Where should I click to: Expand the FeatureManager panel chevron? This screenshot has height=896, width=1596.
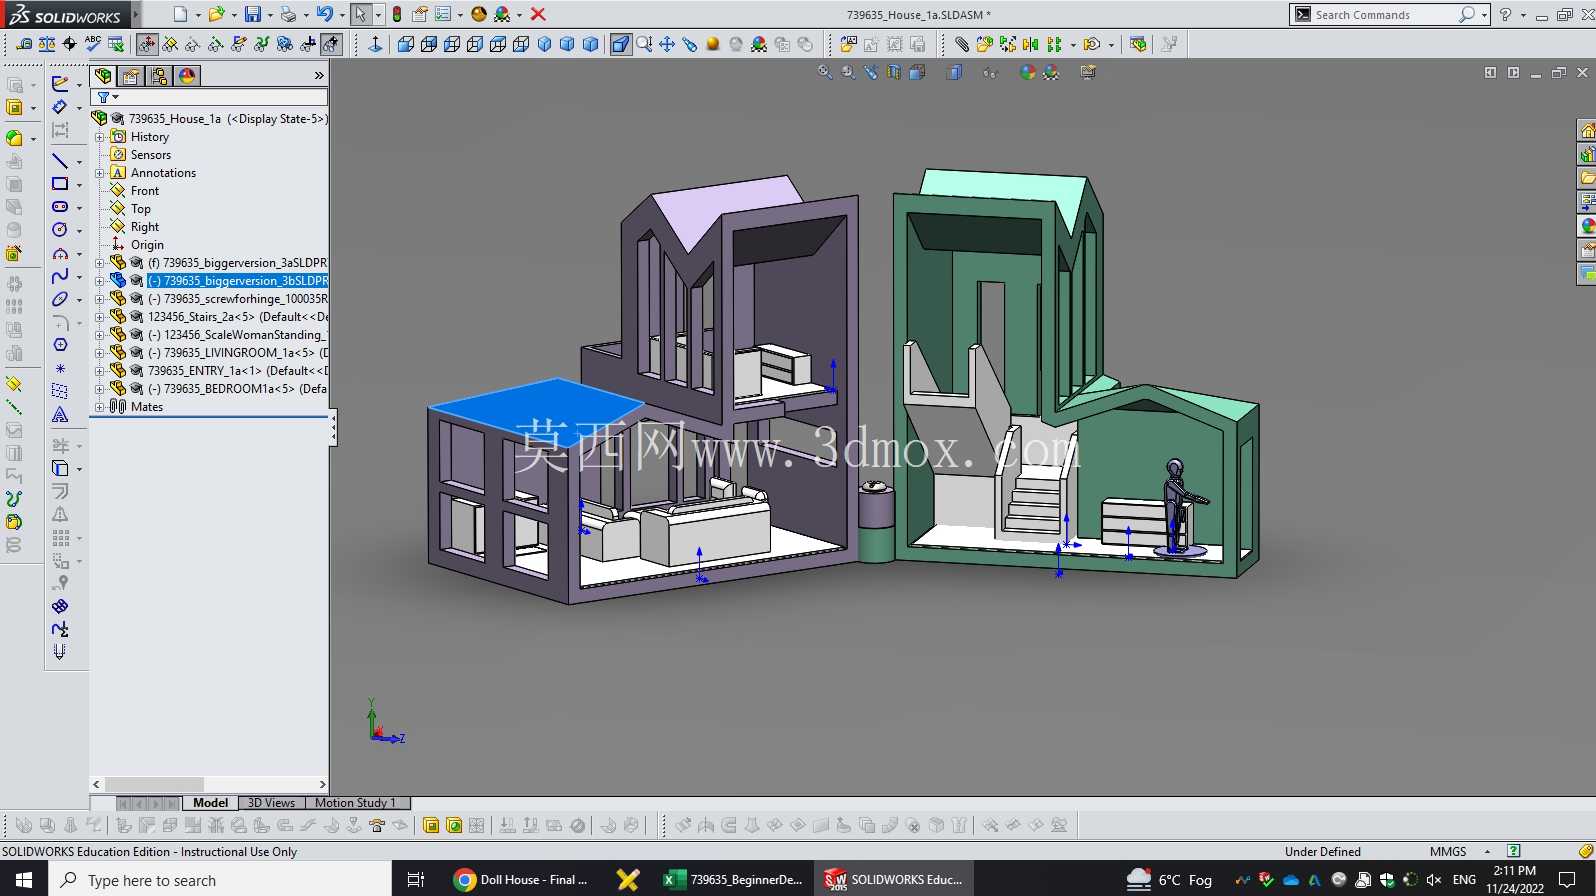point(319,76)
